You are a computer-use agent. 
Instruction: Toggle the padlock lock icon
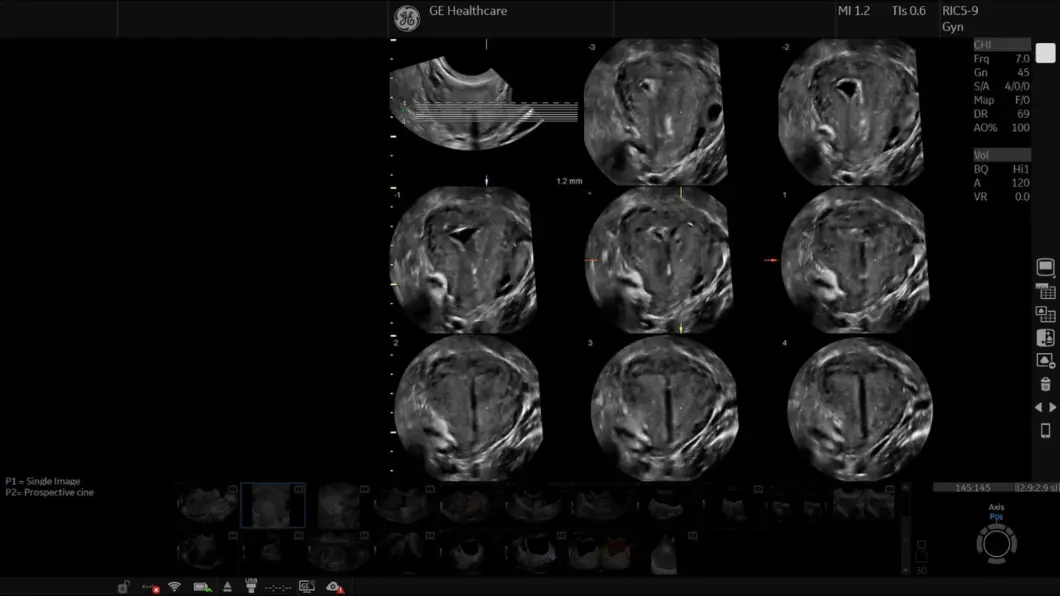[x=123, y=587]
